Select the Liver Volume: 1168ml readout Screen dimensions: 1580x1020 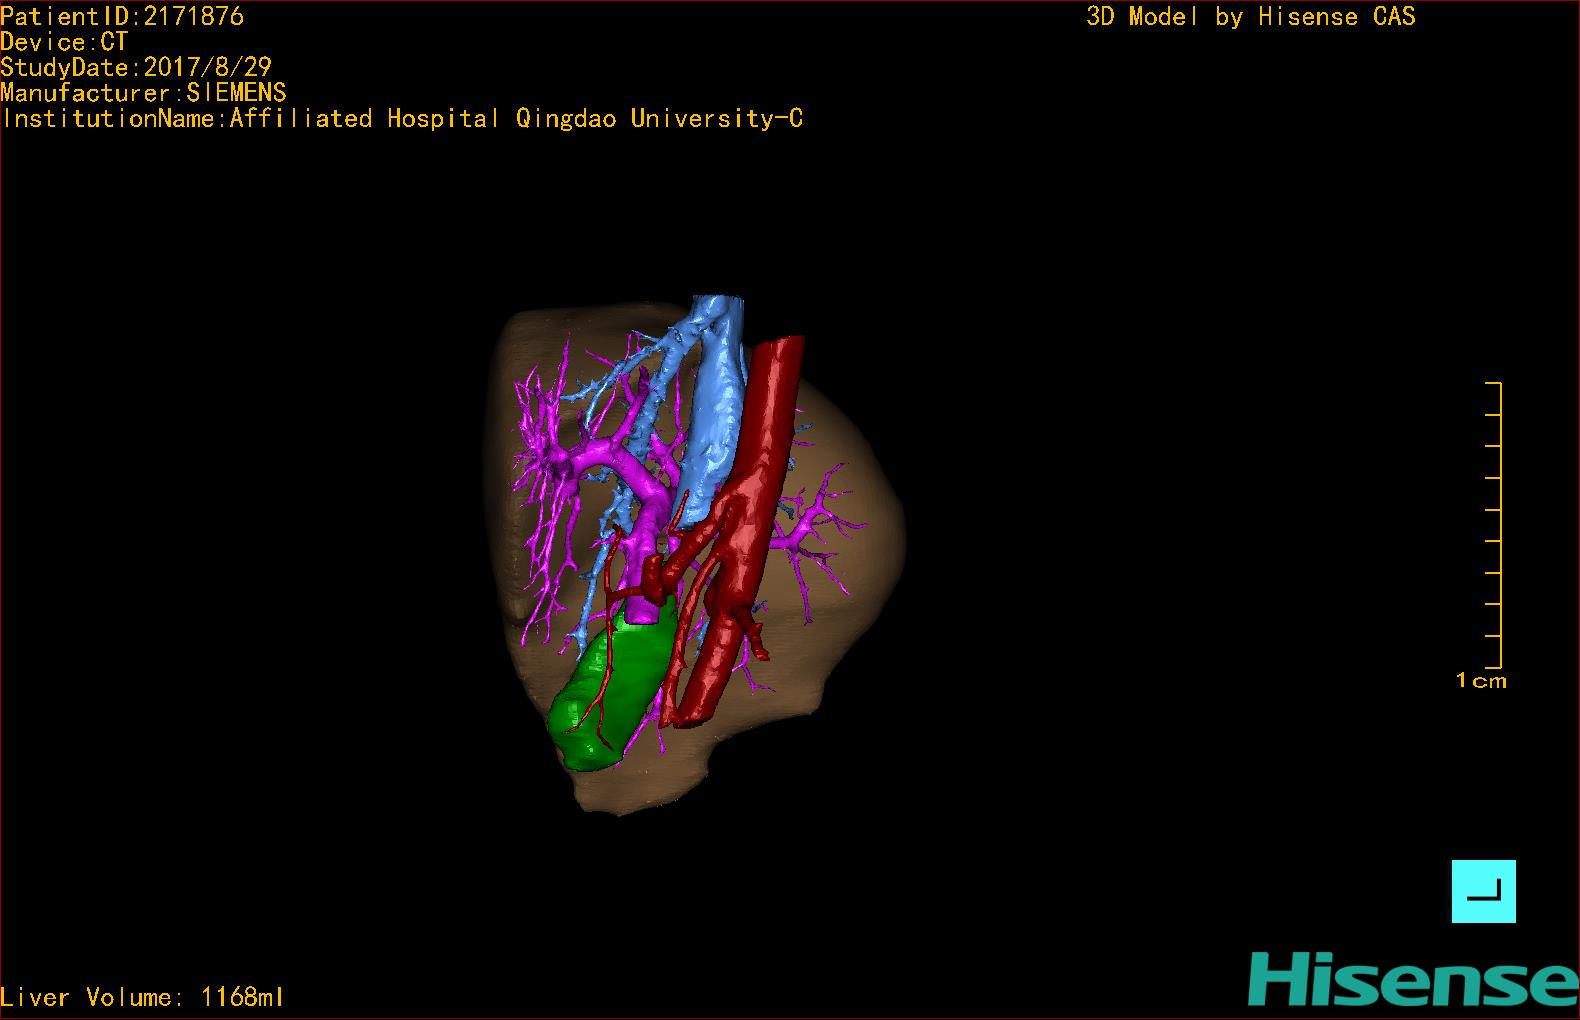(x=142, y=997)
